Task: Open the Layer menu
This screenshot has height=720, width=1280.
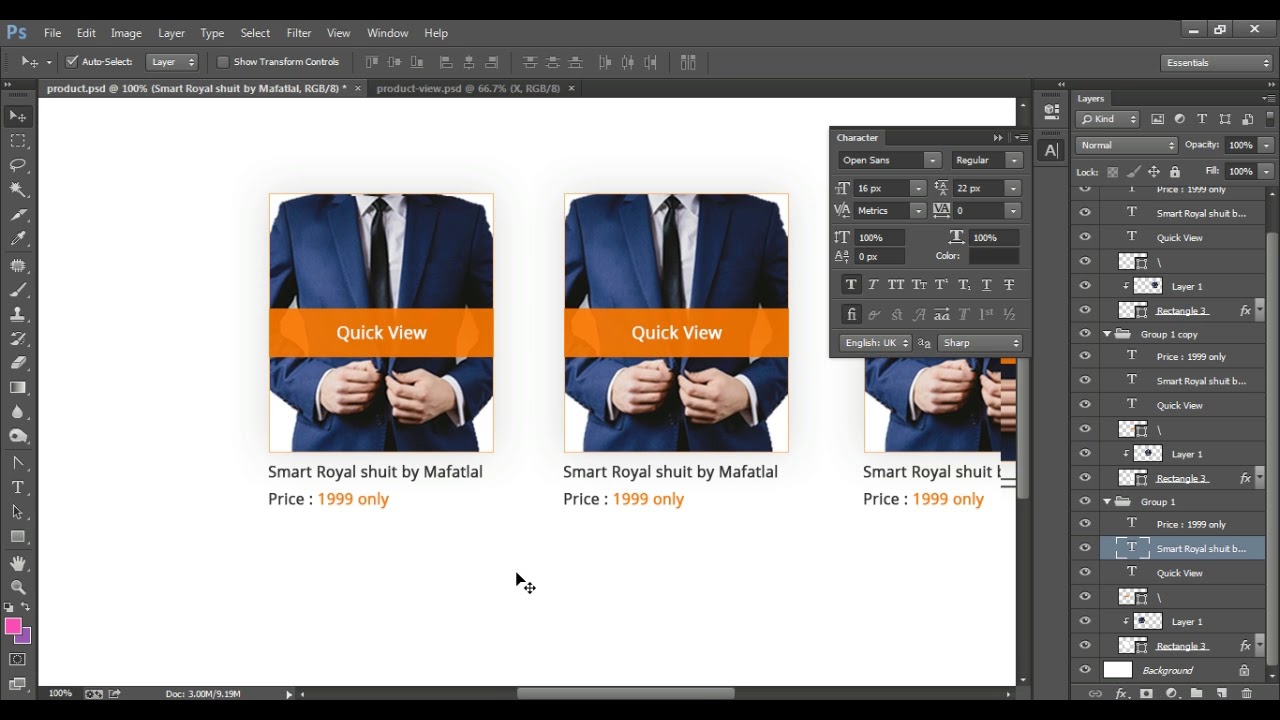Action: pos(171,33)
